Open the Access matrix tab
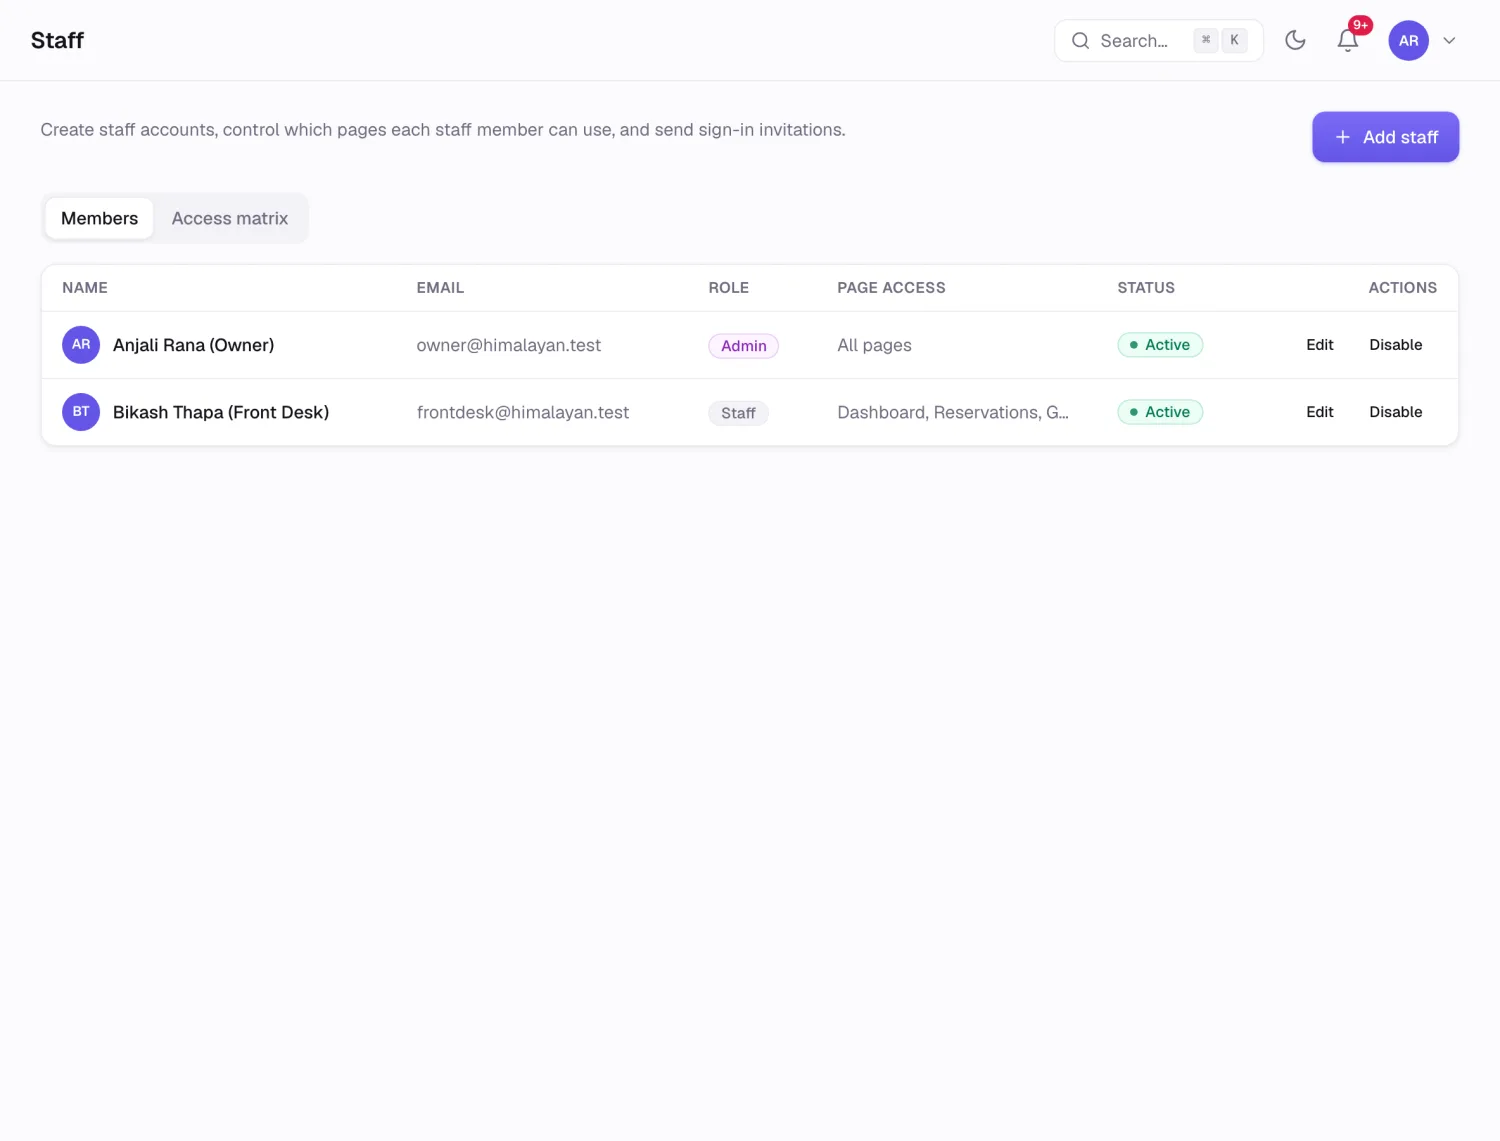The height and width of the screenshot is (1141, 1500). (x=230, y=218)
